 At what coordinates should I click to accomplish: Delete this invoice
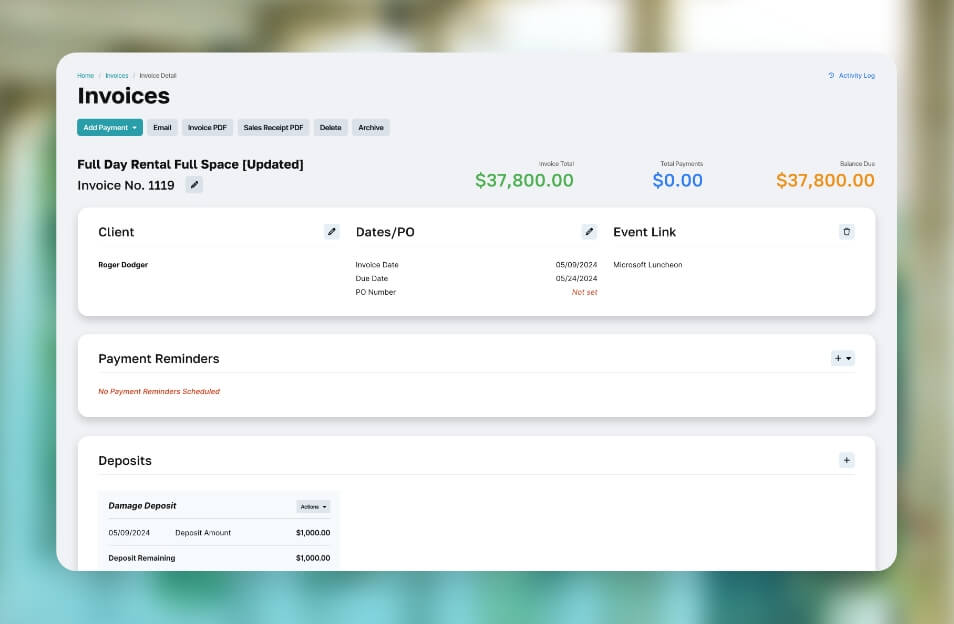pyautogui.click(x=330, y=128)
